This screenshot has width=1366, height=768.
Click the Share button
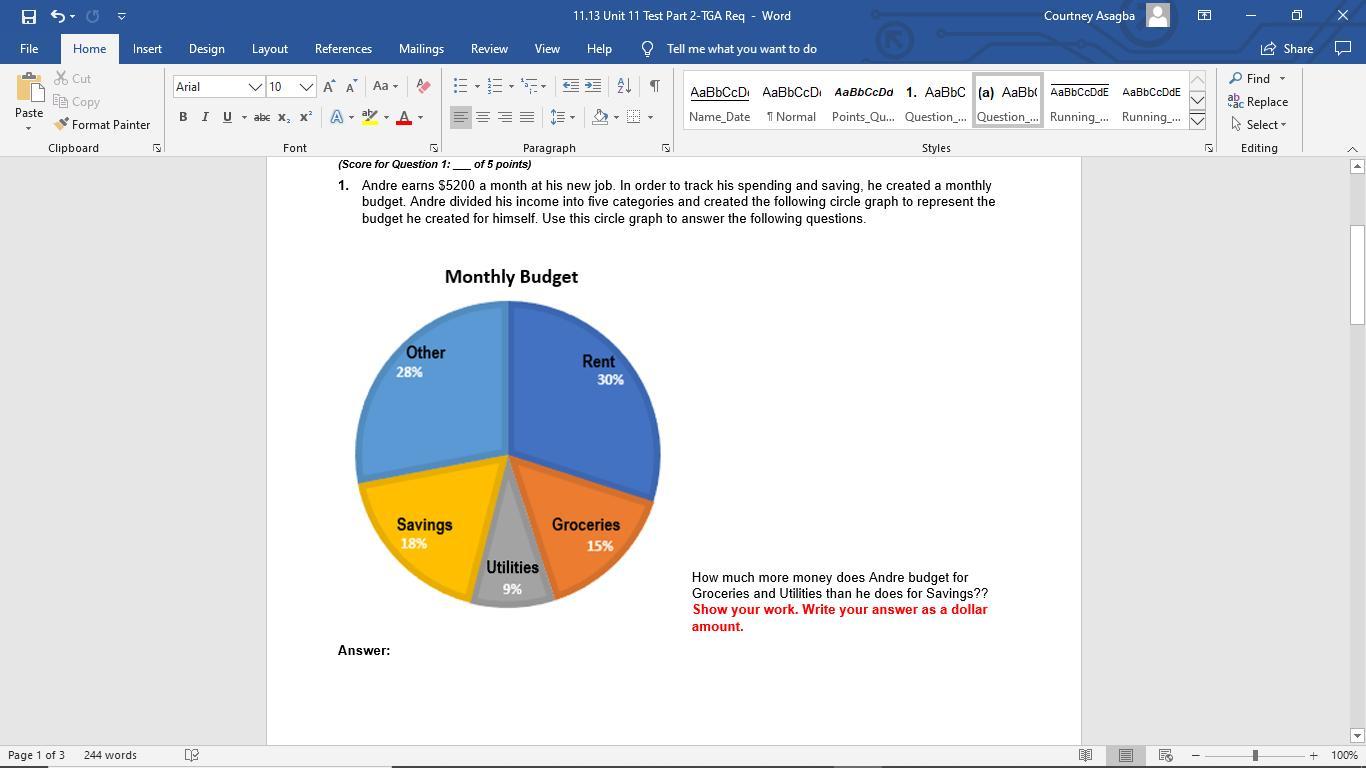1287,48
